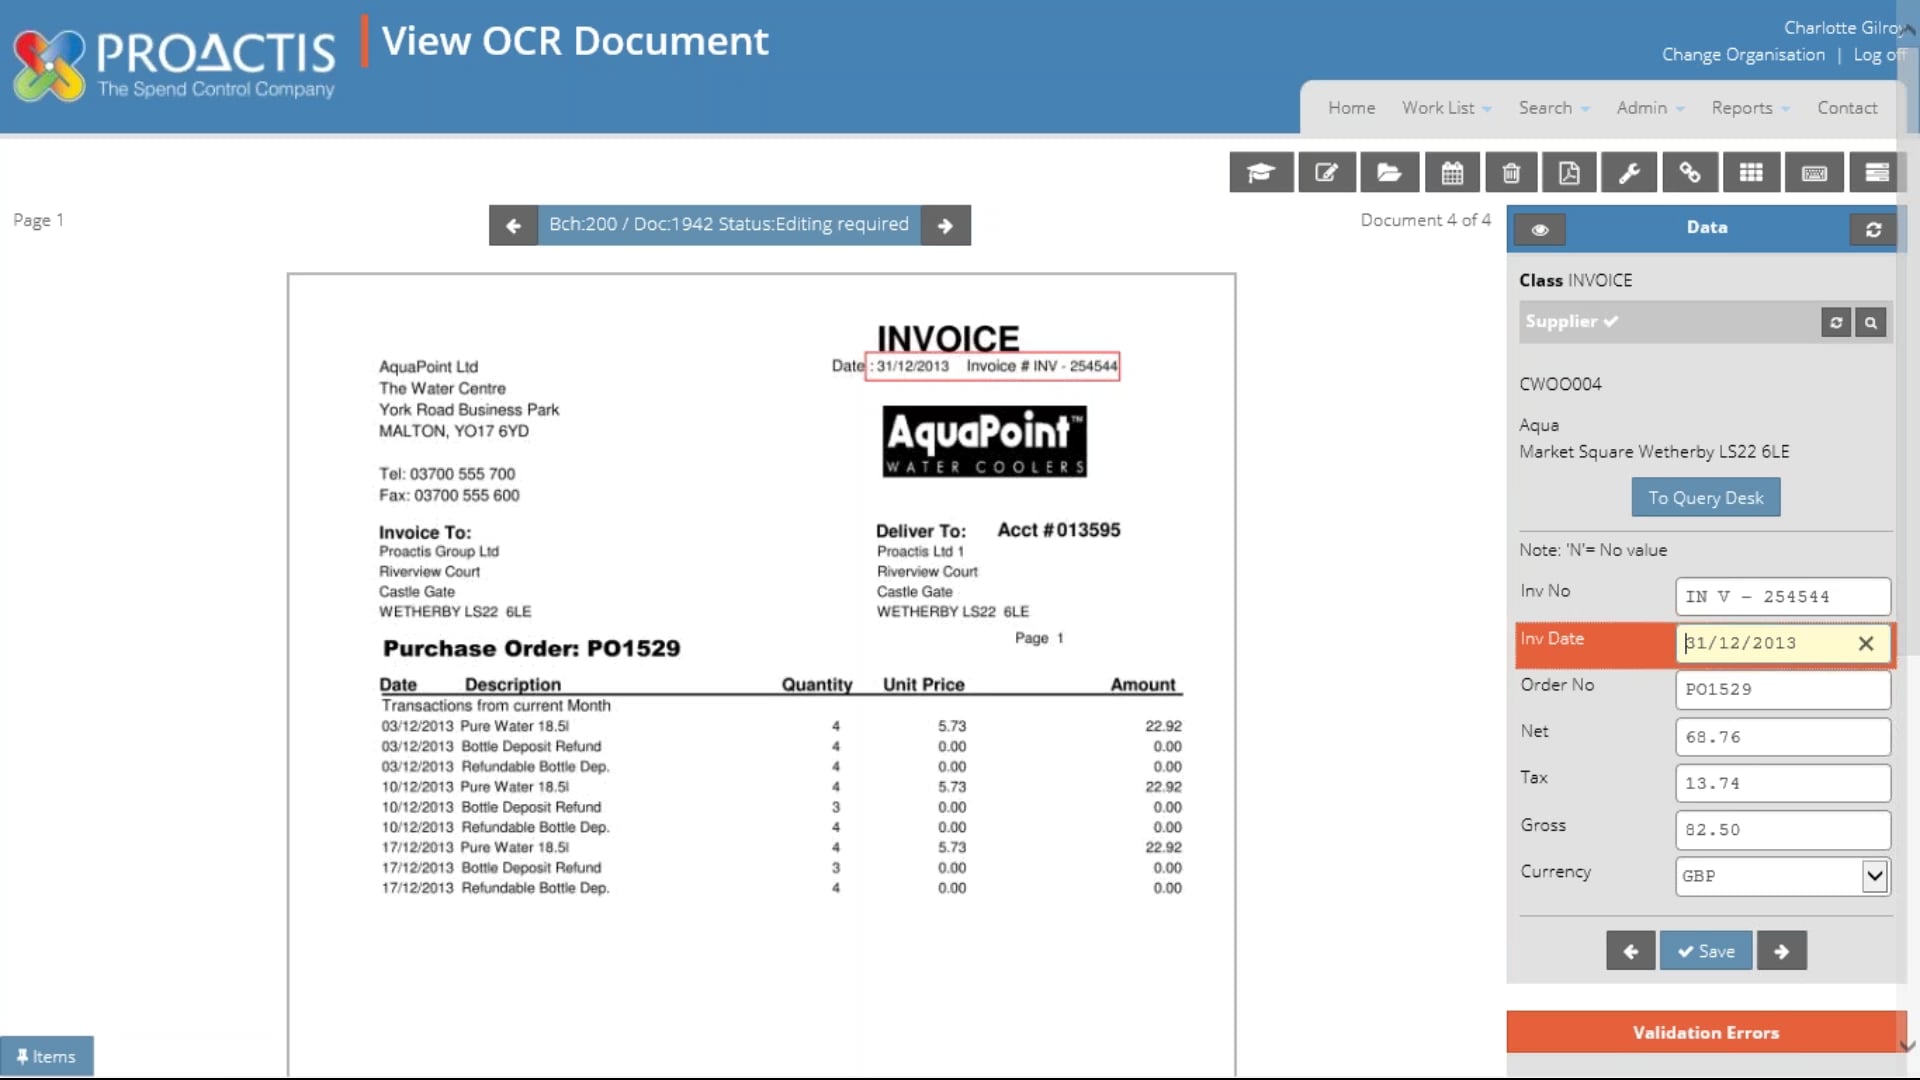The height and width of the screenshot is (1080, 1920).
Task: Open the Reports dropdown menu
Action: (x=1749, y=107)
